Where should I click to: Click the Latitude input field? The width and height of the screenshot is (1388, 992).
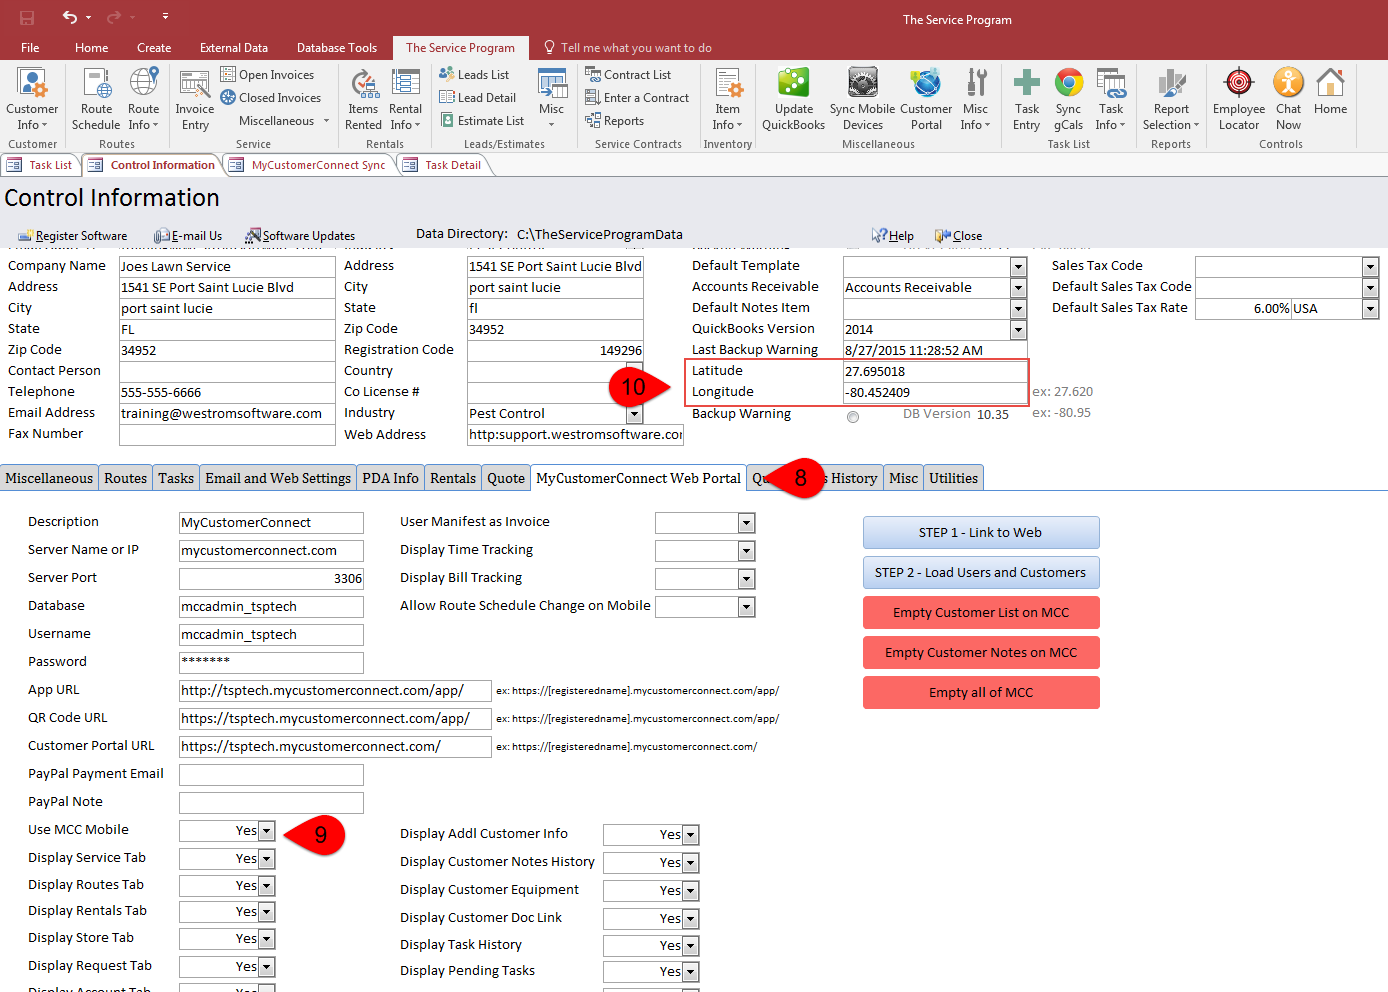point(934,372)
